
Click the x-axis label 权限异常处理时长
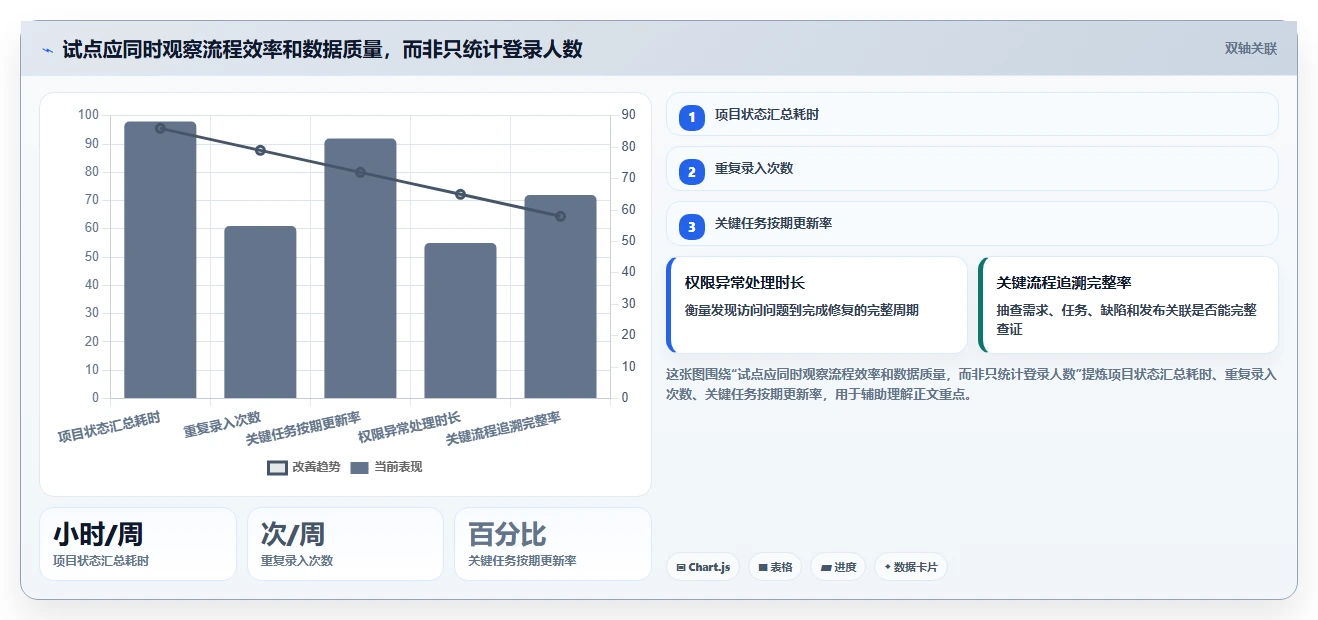point(409,427)
